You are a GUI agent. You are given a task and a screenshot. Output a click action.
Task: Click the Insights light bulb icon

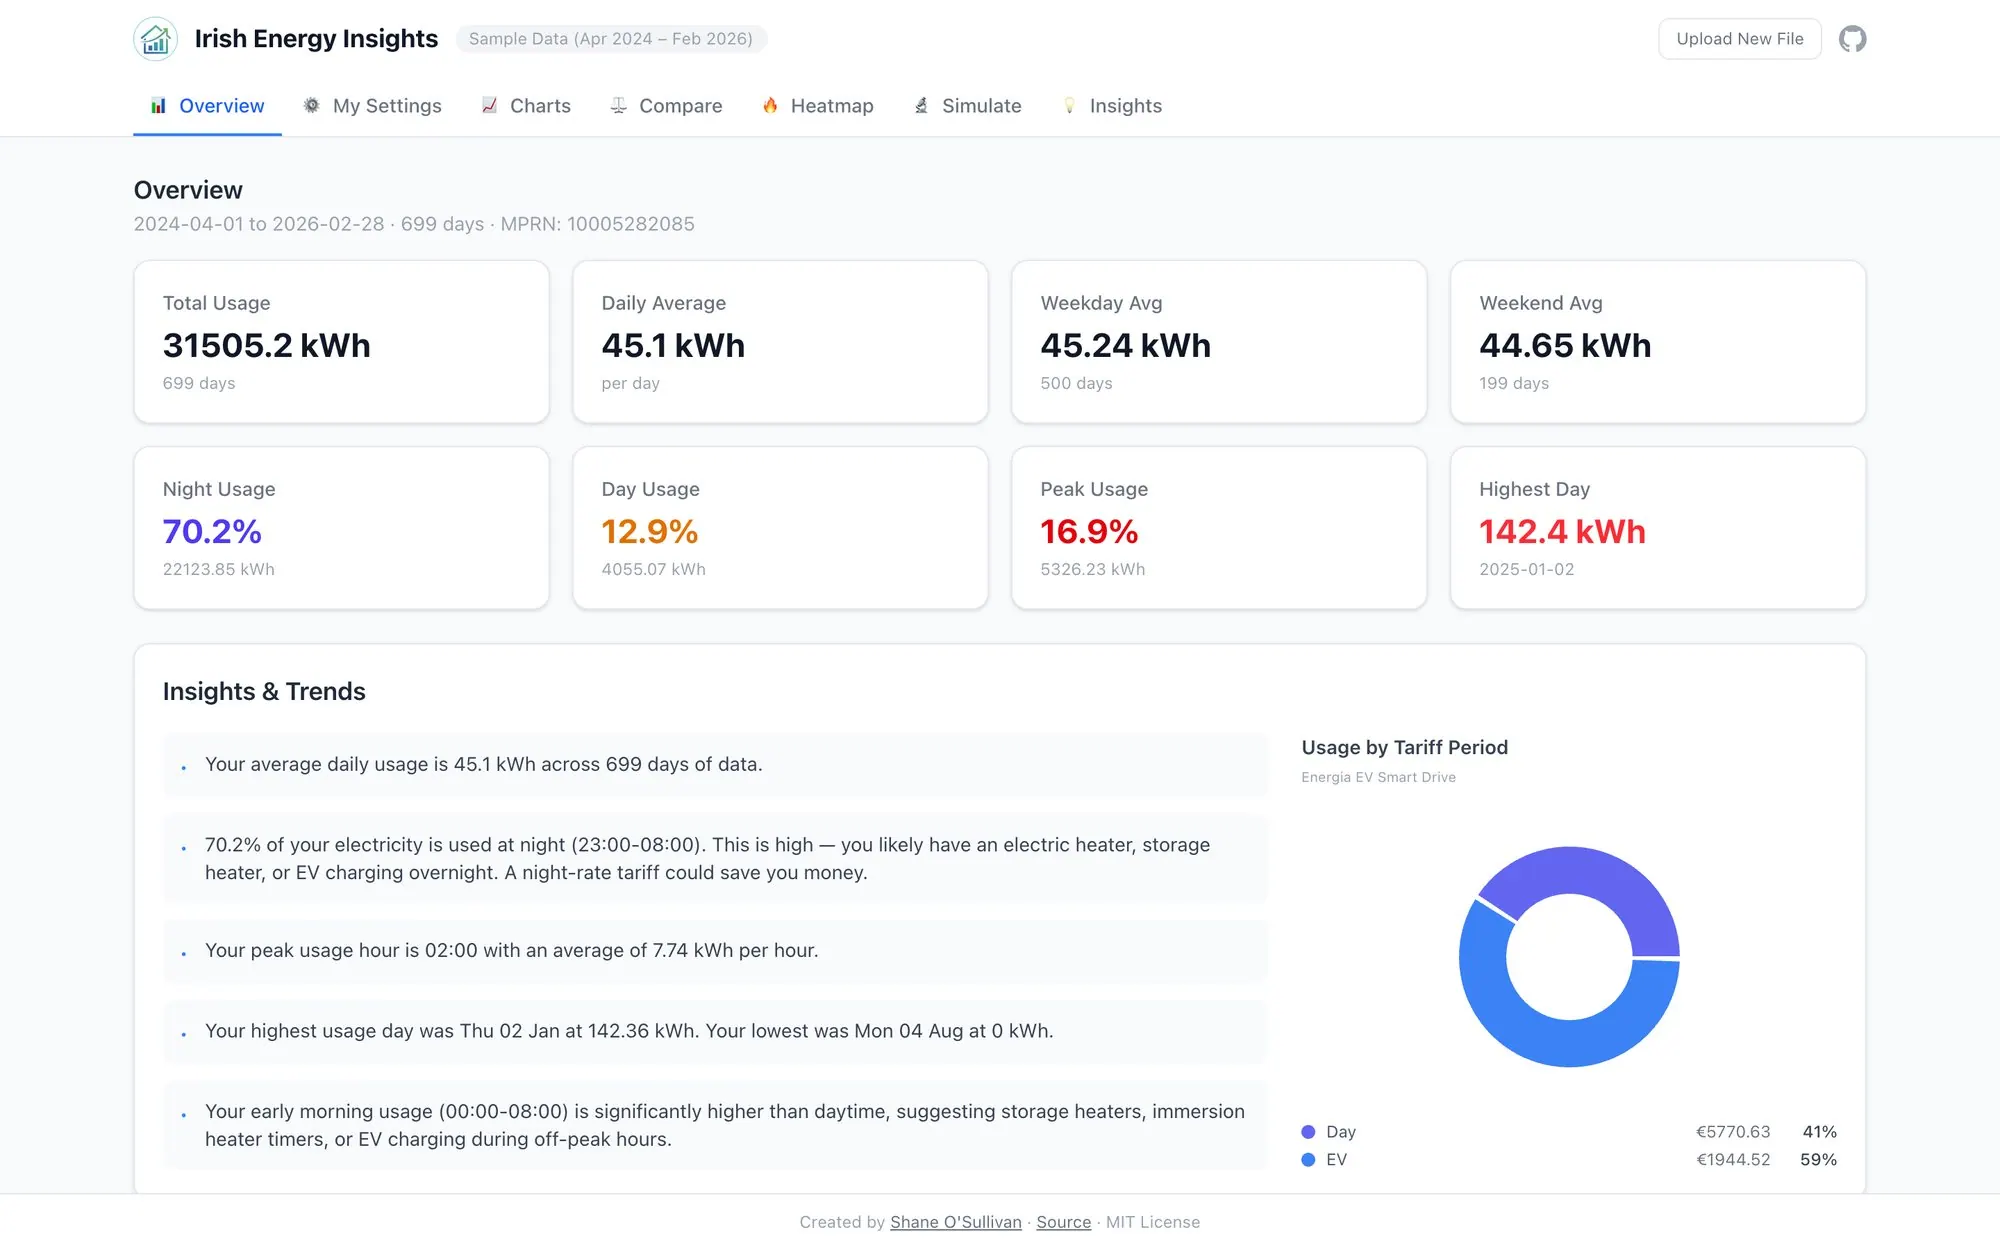pos(1069,105)
